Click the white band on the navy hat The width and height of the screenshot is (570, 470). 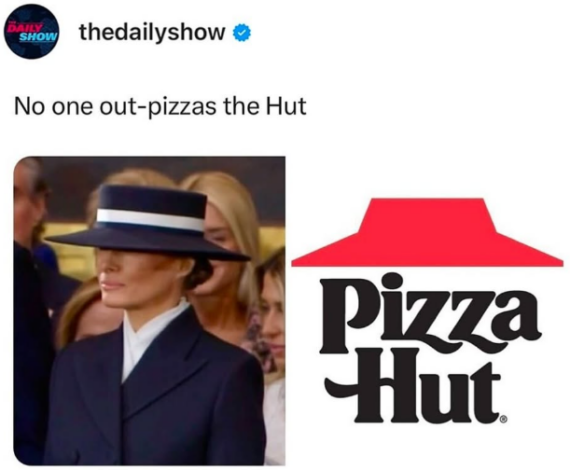pyautogui.click(x=150, y=219)
